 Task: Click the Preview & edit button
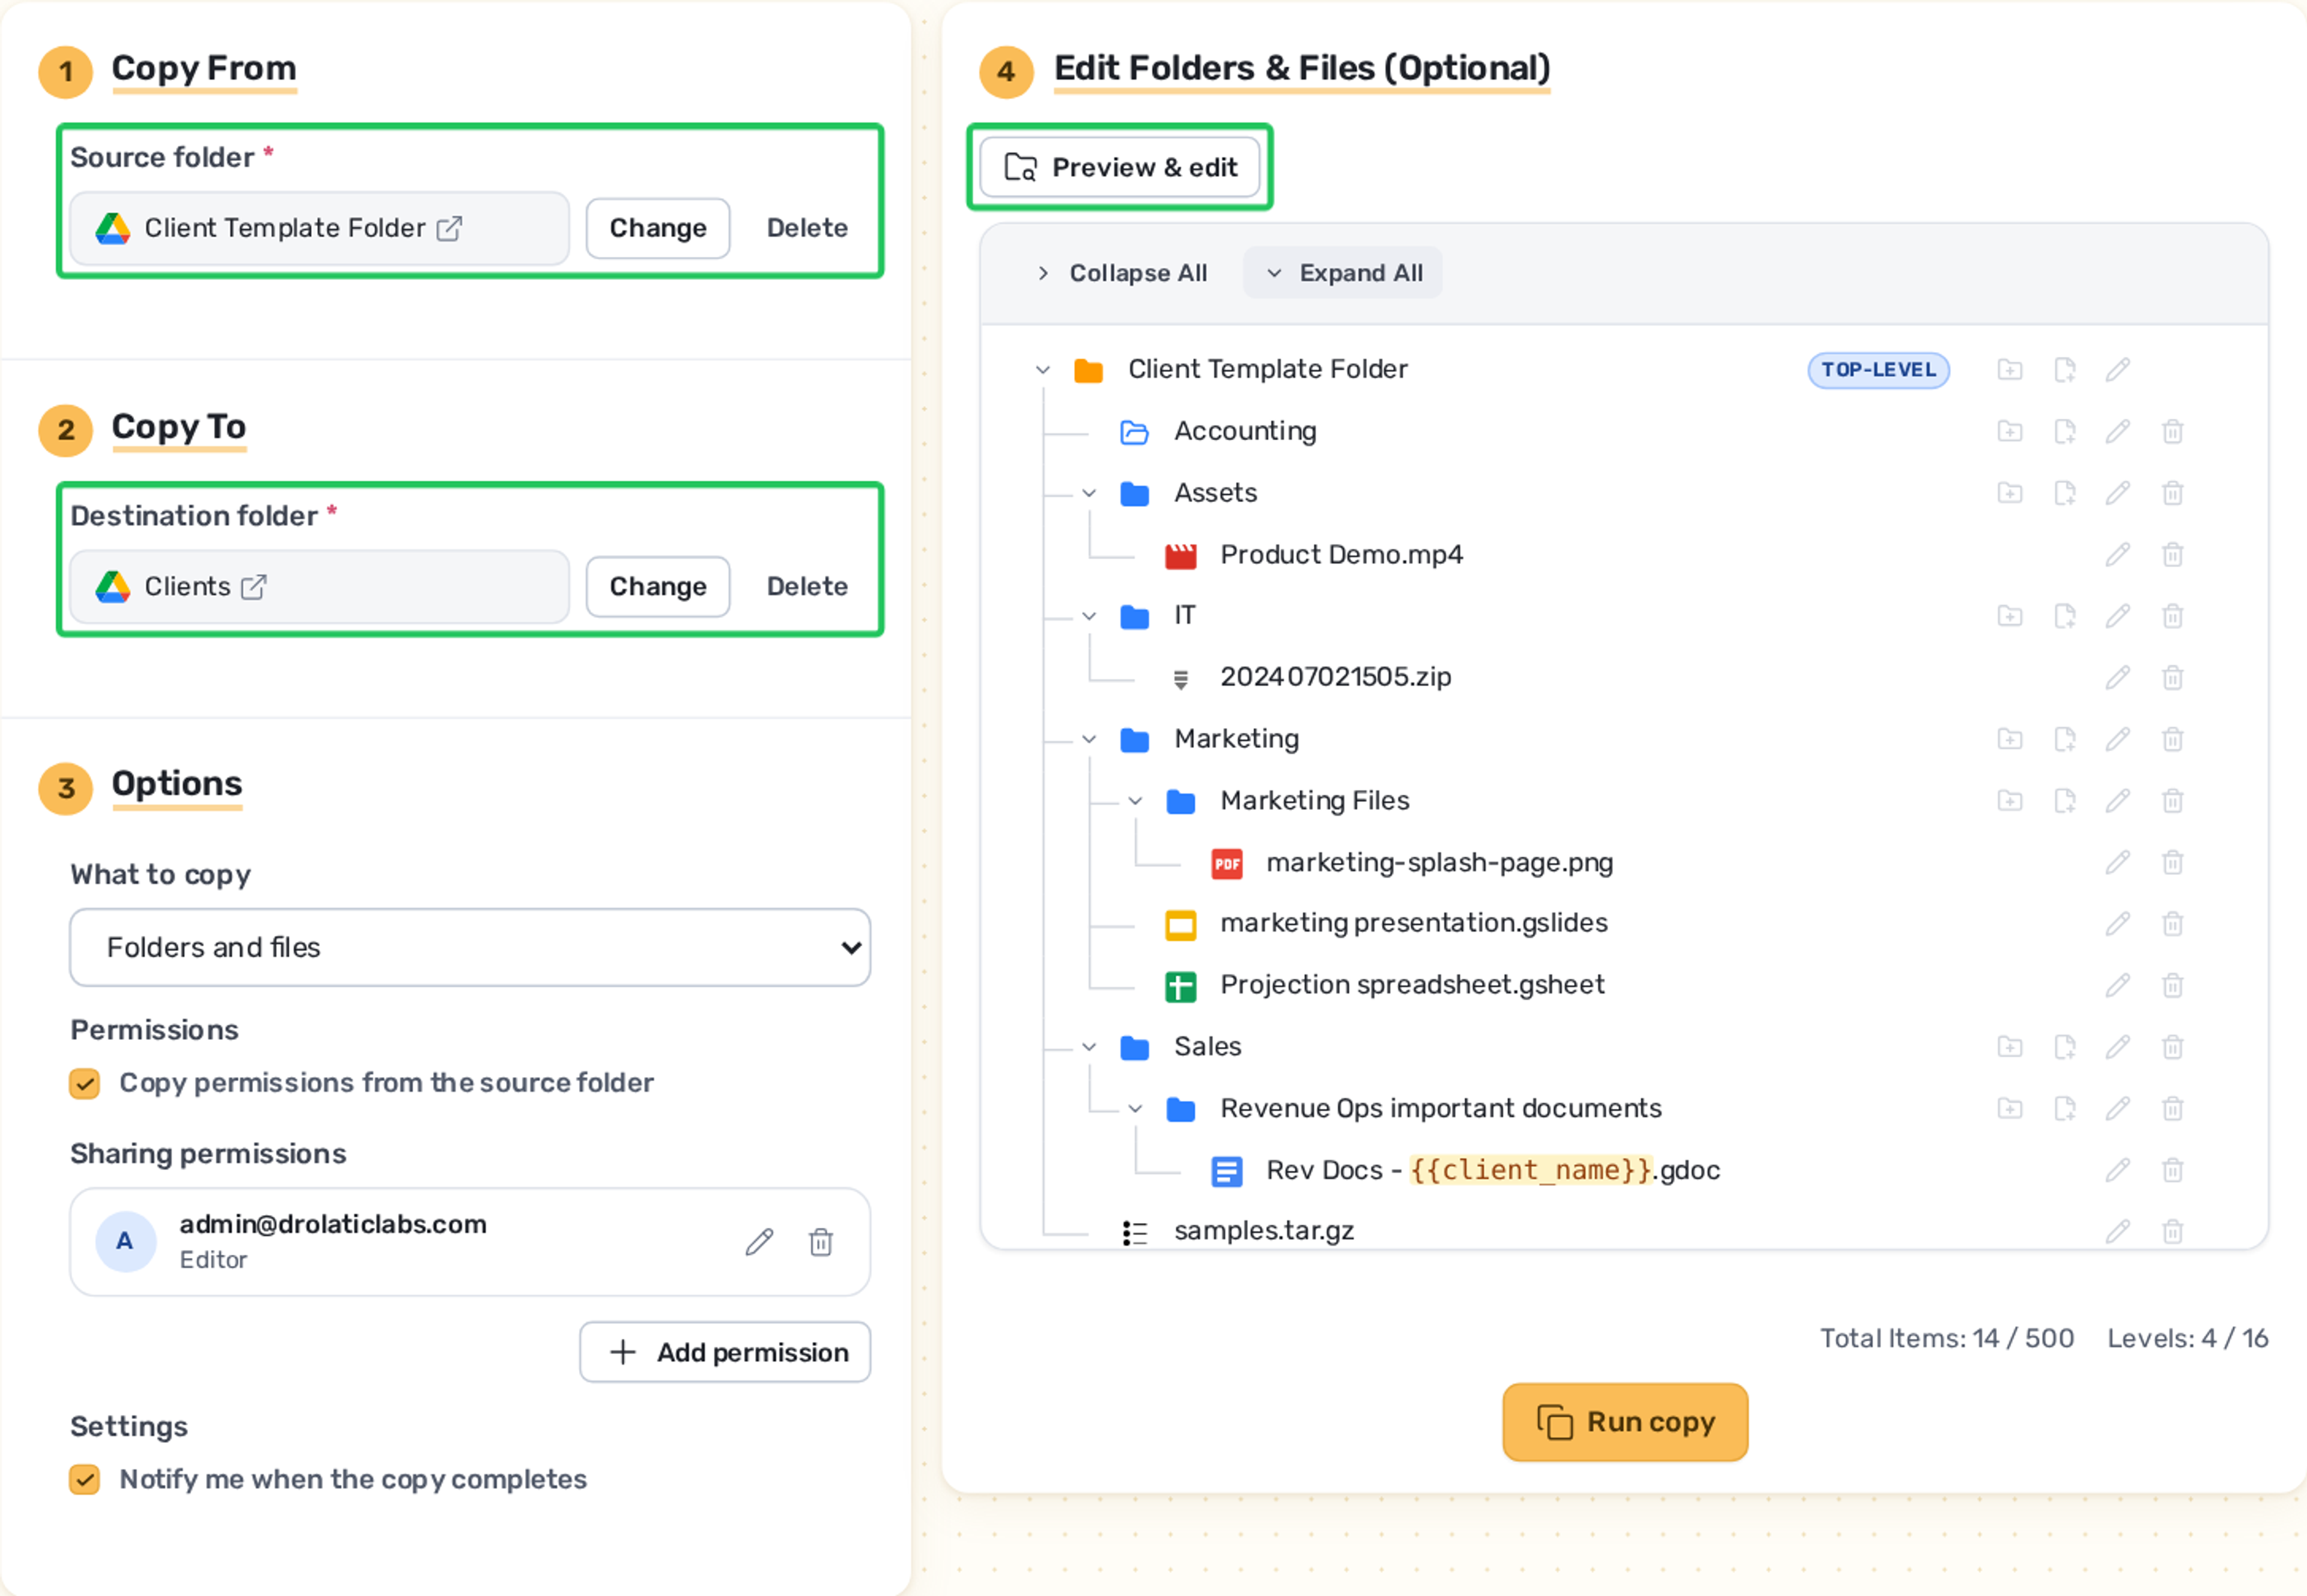pyautogui.click(x=1120, y=167)
